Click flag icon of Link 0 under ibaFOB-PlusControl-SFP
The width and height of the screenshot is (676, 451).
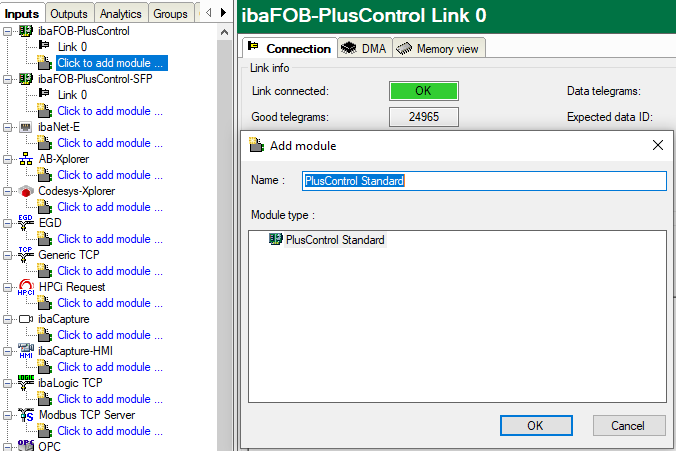pos(44,93)
